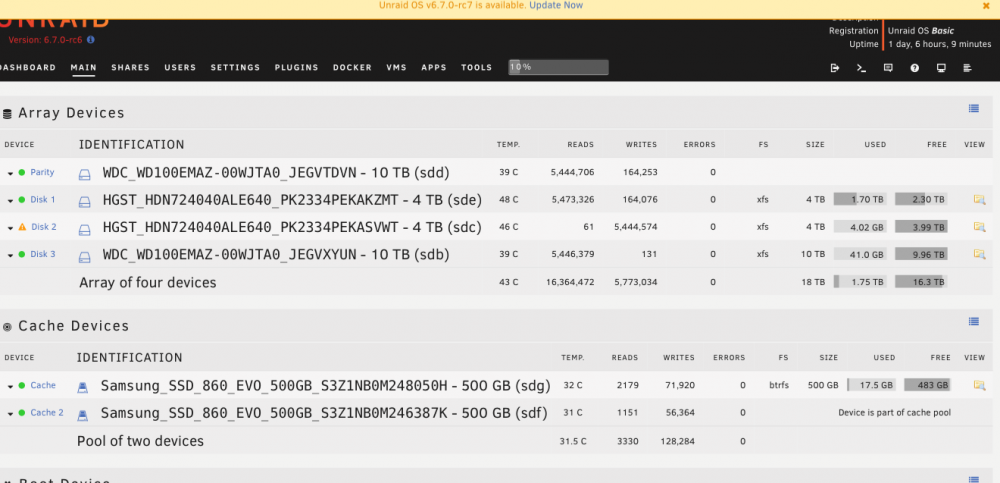Click the green status dot for Disk 3
Image resolution: width=1000 pixels, height=483 pixels.
[22, 254]
